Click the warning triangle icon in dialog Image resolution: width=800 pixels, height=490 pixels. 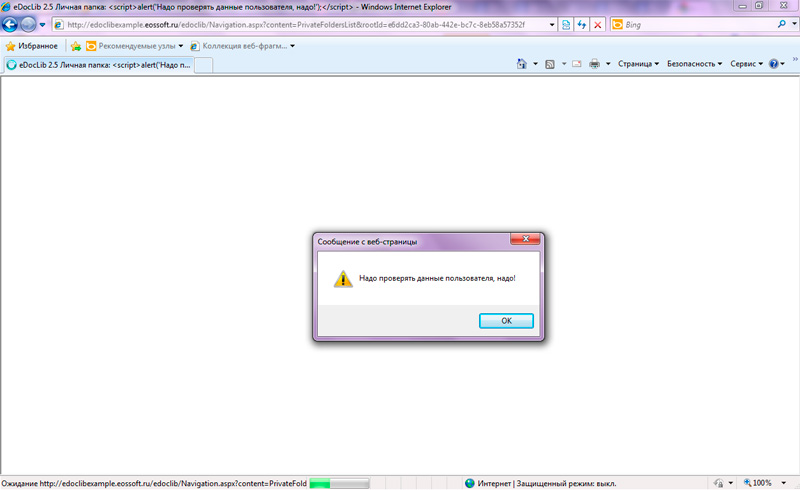pos(343,279)
